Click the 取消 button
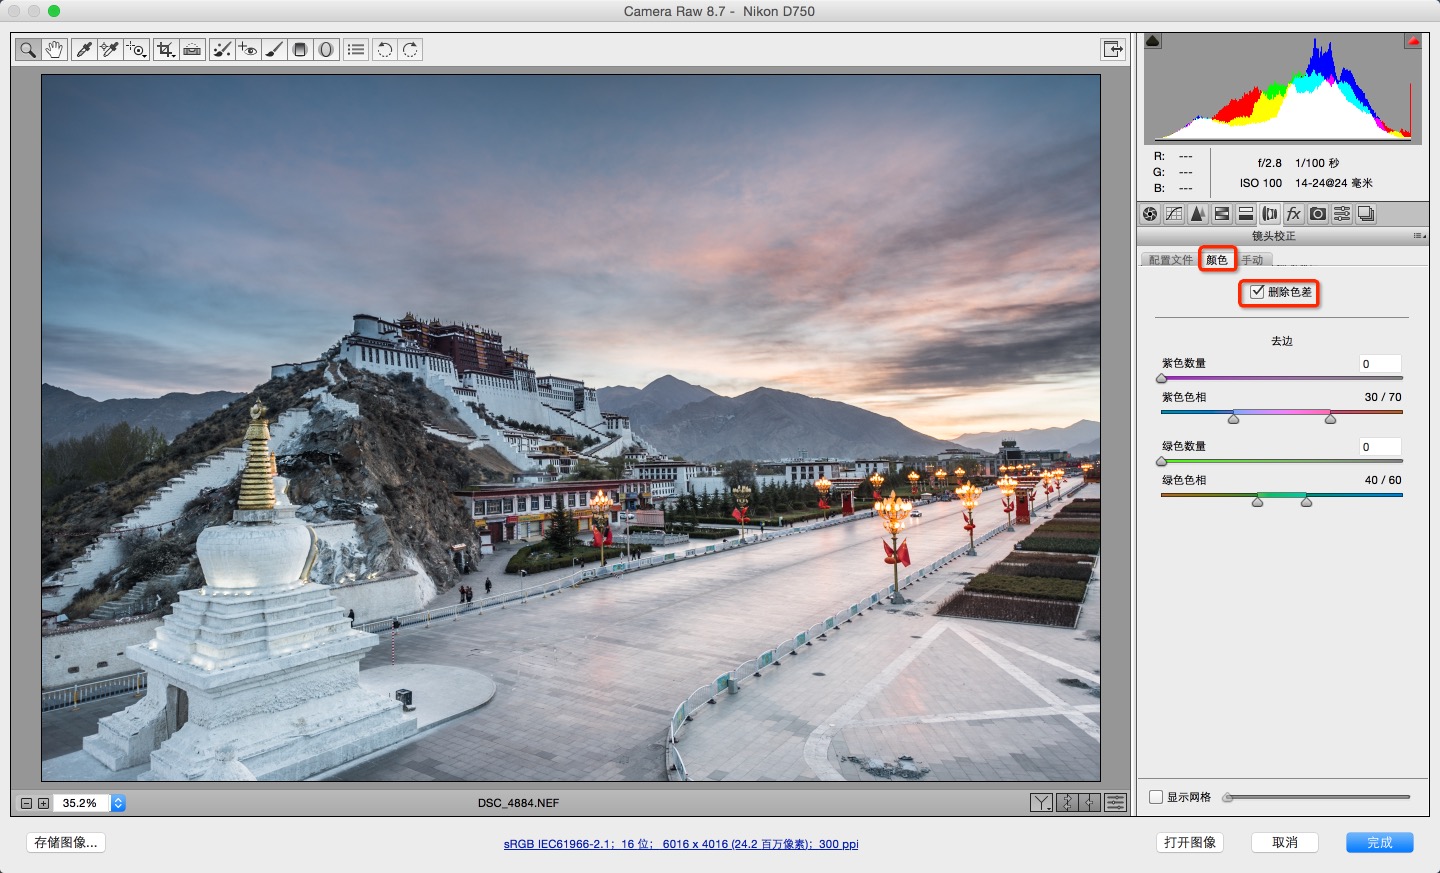Screen dimensions: 1440x873 (1285, 842)
